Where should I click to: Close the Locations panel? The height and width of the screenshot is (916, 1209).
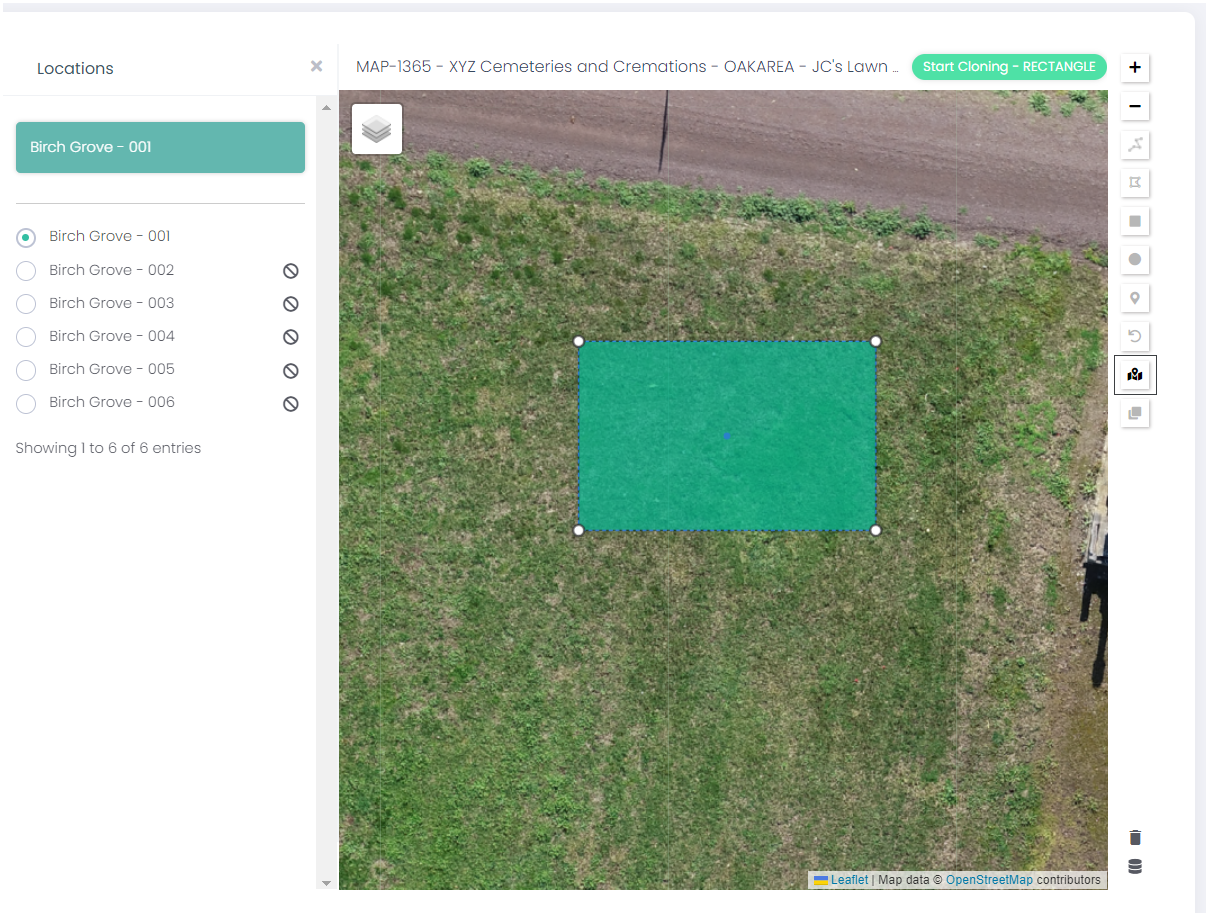click(316, 67)
